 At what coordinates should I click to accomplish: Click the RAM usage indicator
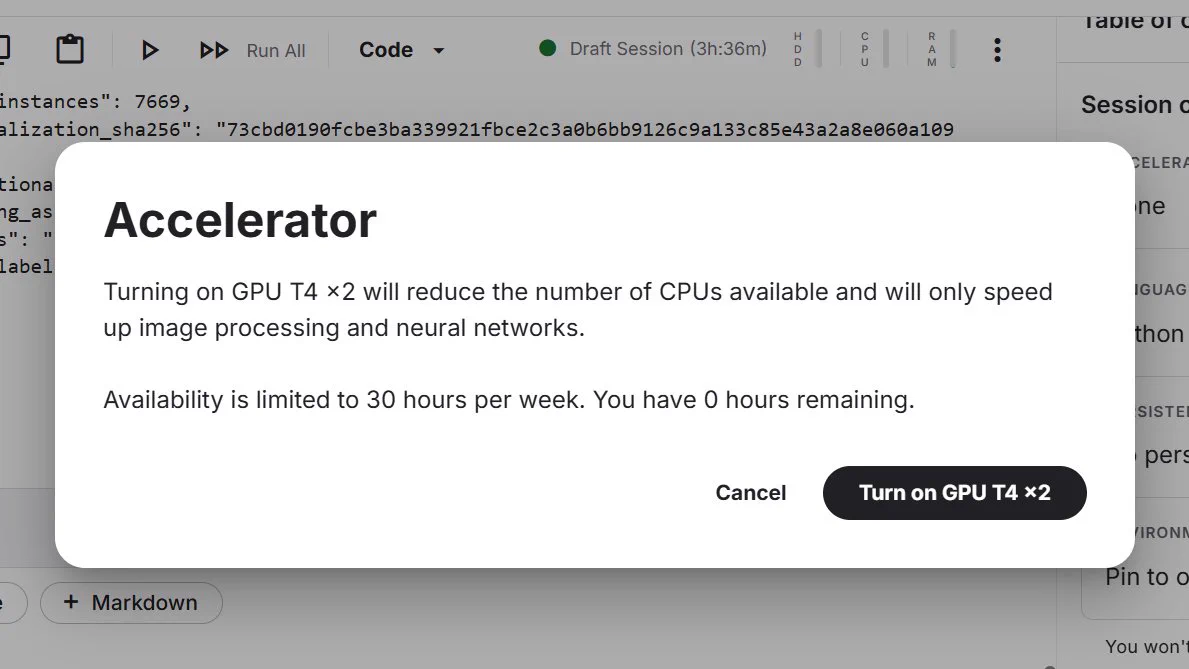[x=941, y=49]
